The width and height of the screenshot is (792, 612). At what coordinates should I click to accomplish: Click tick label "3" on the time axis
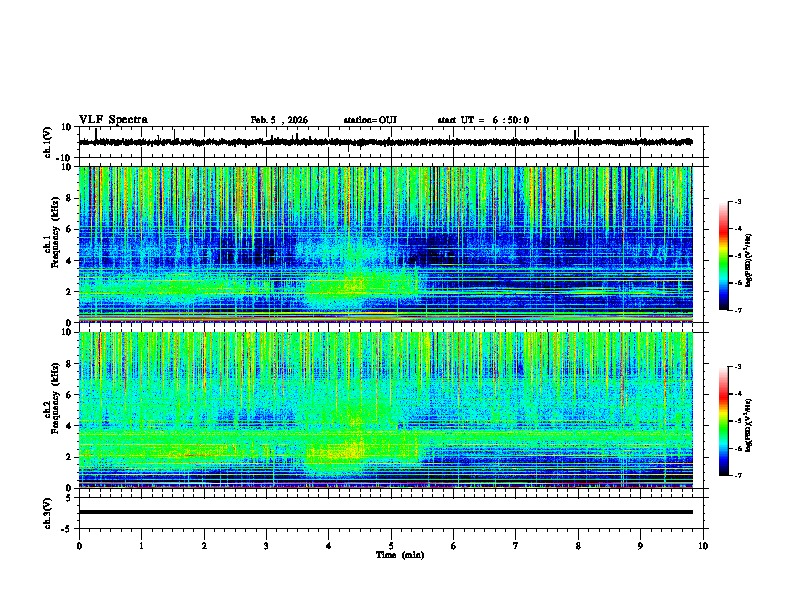[266, 546]
